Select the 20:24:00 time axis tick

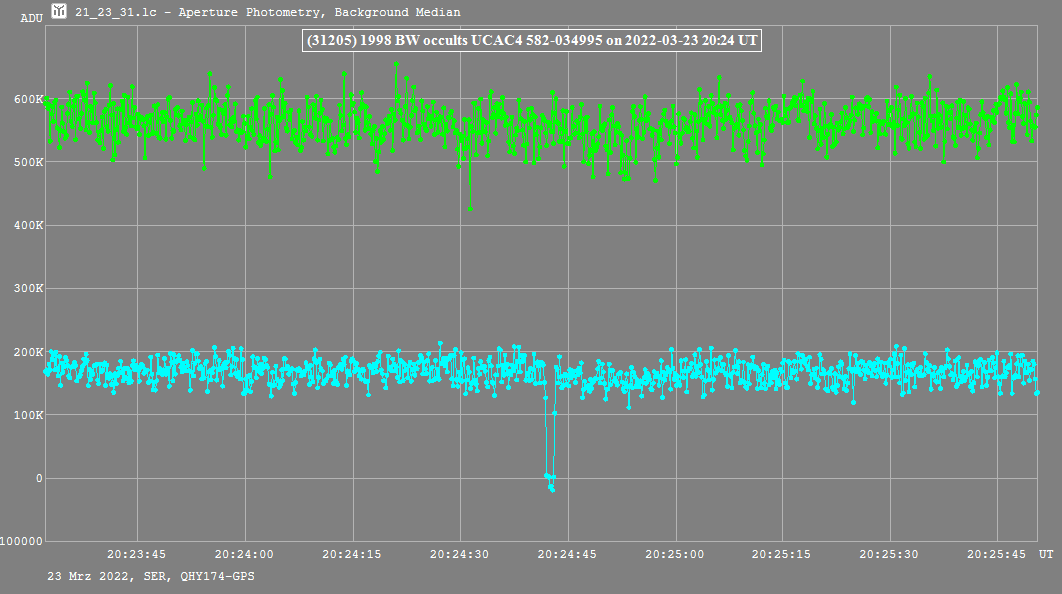click(245, 554)
